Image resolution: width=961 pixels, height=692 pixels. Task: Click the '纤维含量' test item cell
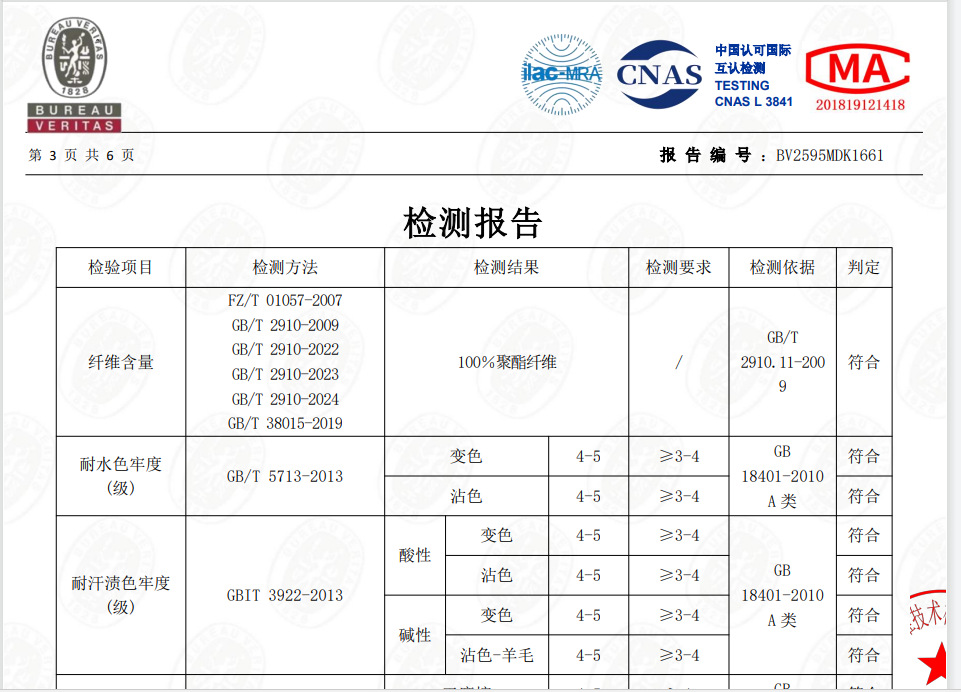coord(120,362)
